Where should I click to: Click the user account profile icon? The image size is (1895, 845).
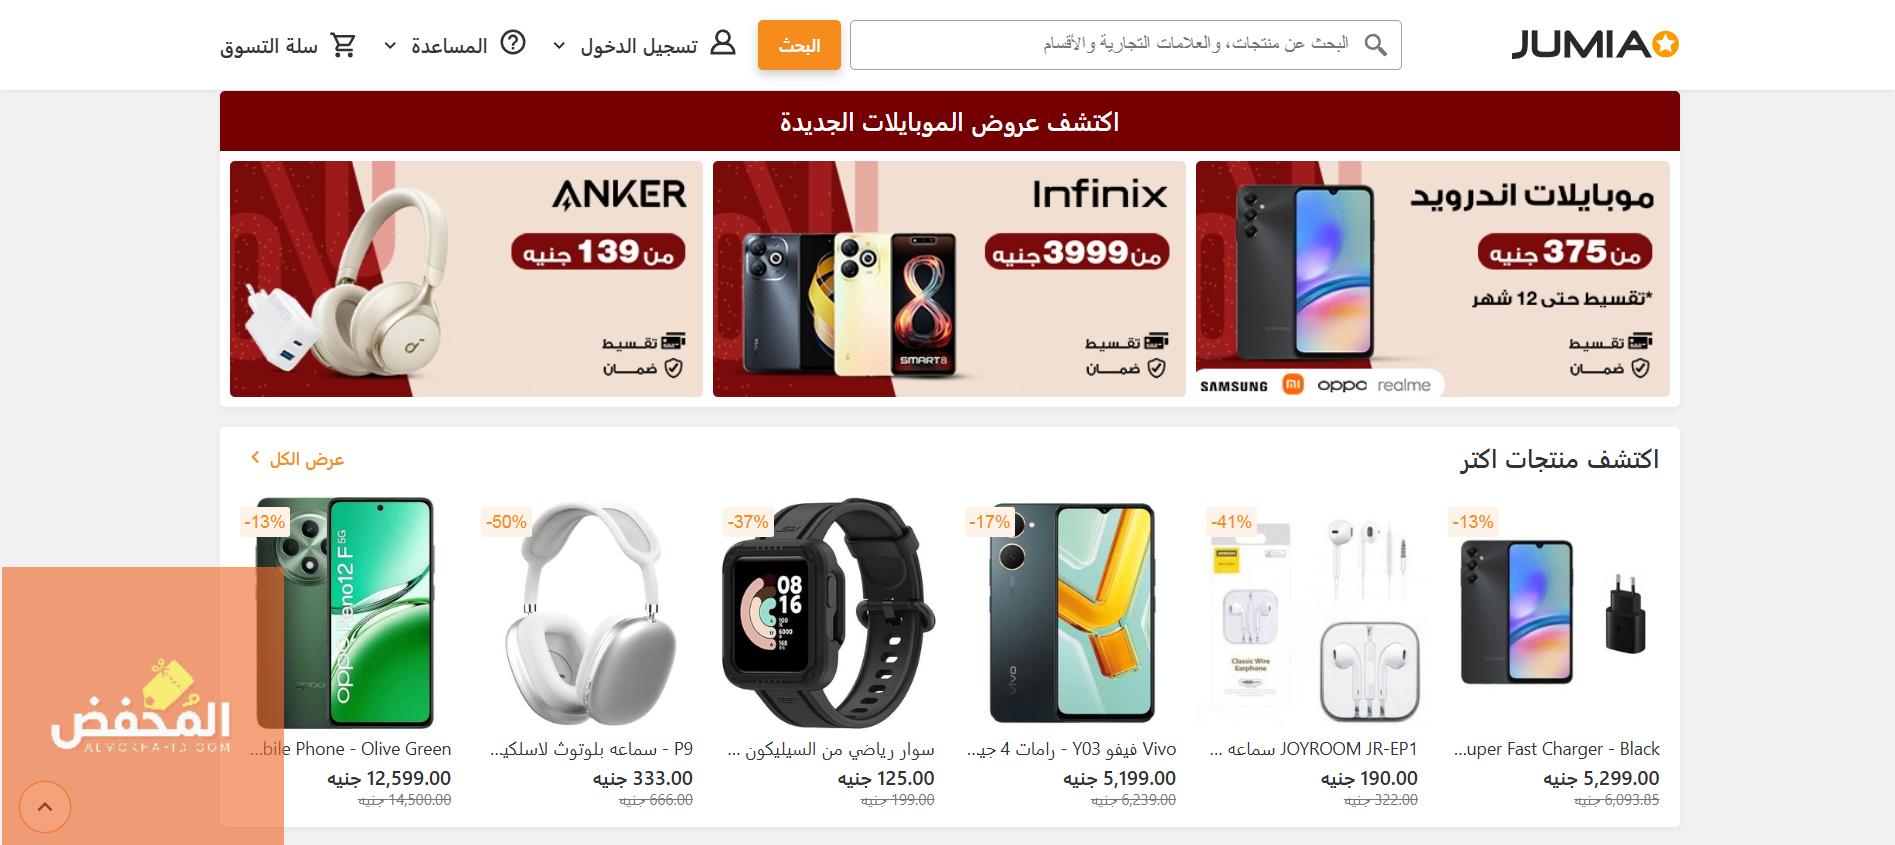pyautogui.click(x=723, y=43)
